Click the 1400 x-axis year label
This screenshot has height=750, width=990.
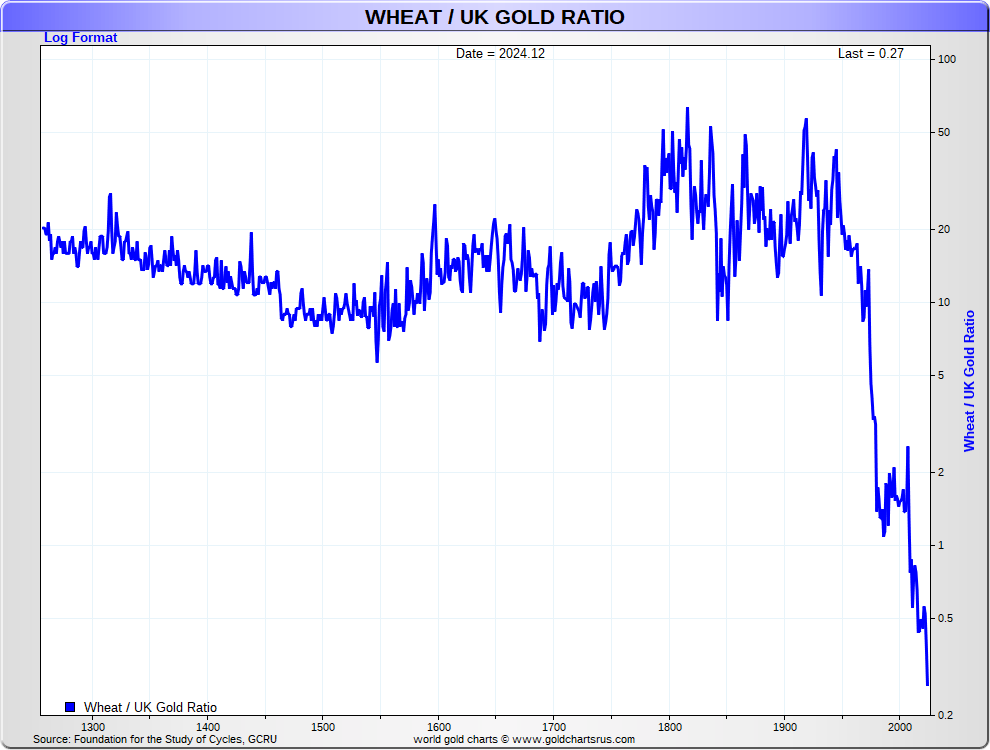coord(207,727)
